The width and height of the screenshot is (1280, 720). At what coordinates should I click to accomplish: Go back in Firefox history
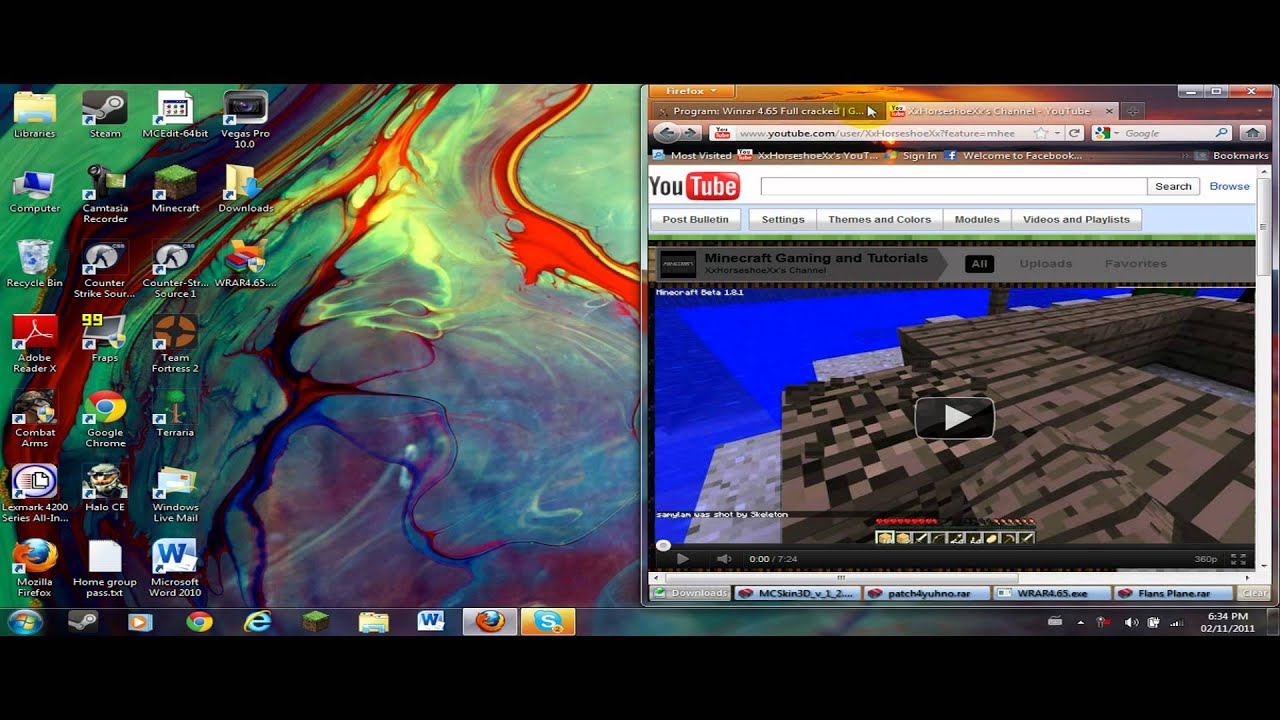coord(665,133)
